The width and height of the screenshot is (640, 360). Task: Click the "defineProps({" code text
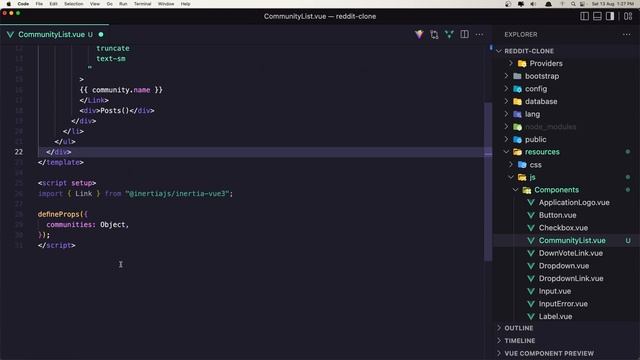(62, 214)
